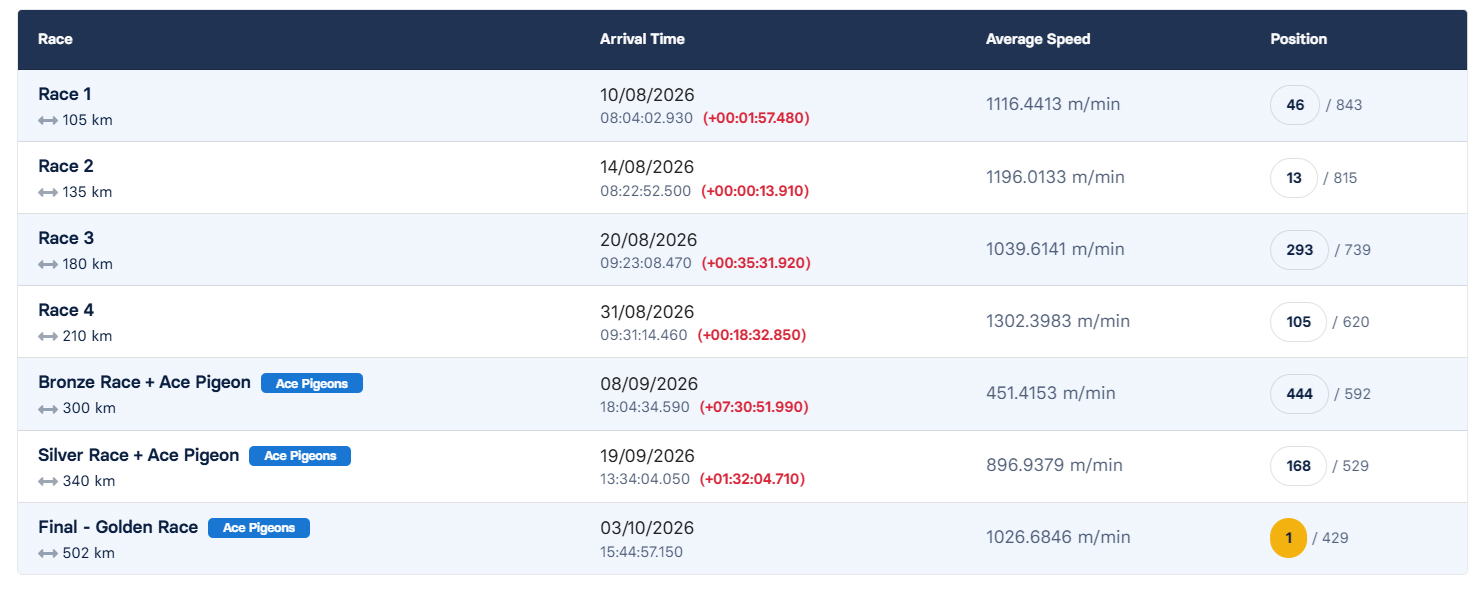Click the Ace Pigeons badge on Final Golden Race
Image resolution: width=1482 pixels, height=589 pixels.
(259, 528)
